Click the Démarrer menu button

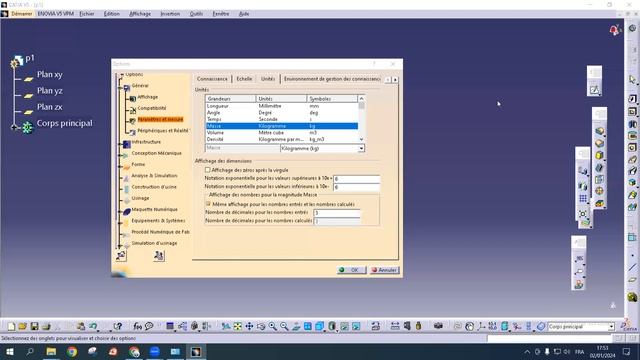[x=21, y=13]
